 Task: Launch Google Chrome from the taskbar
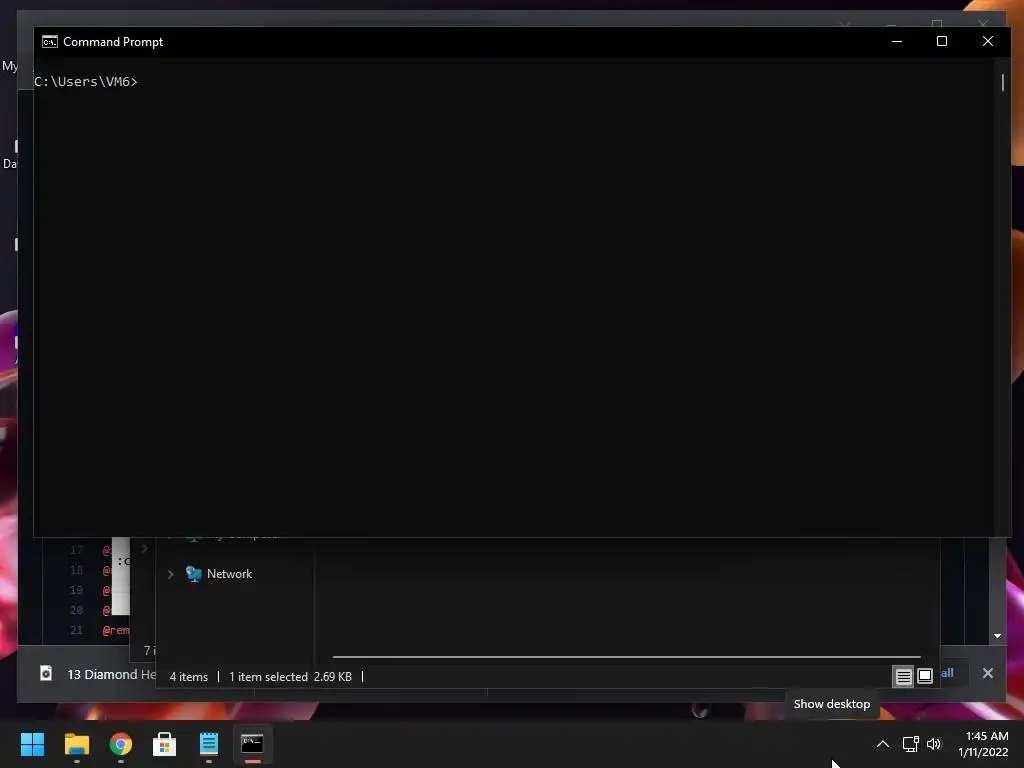[121, 744]
